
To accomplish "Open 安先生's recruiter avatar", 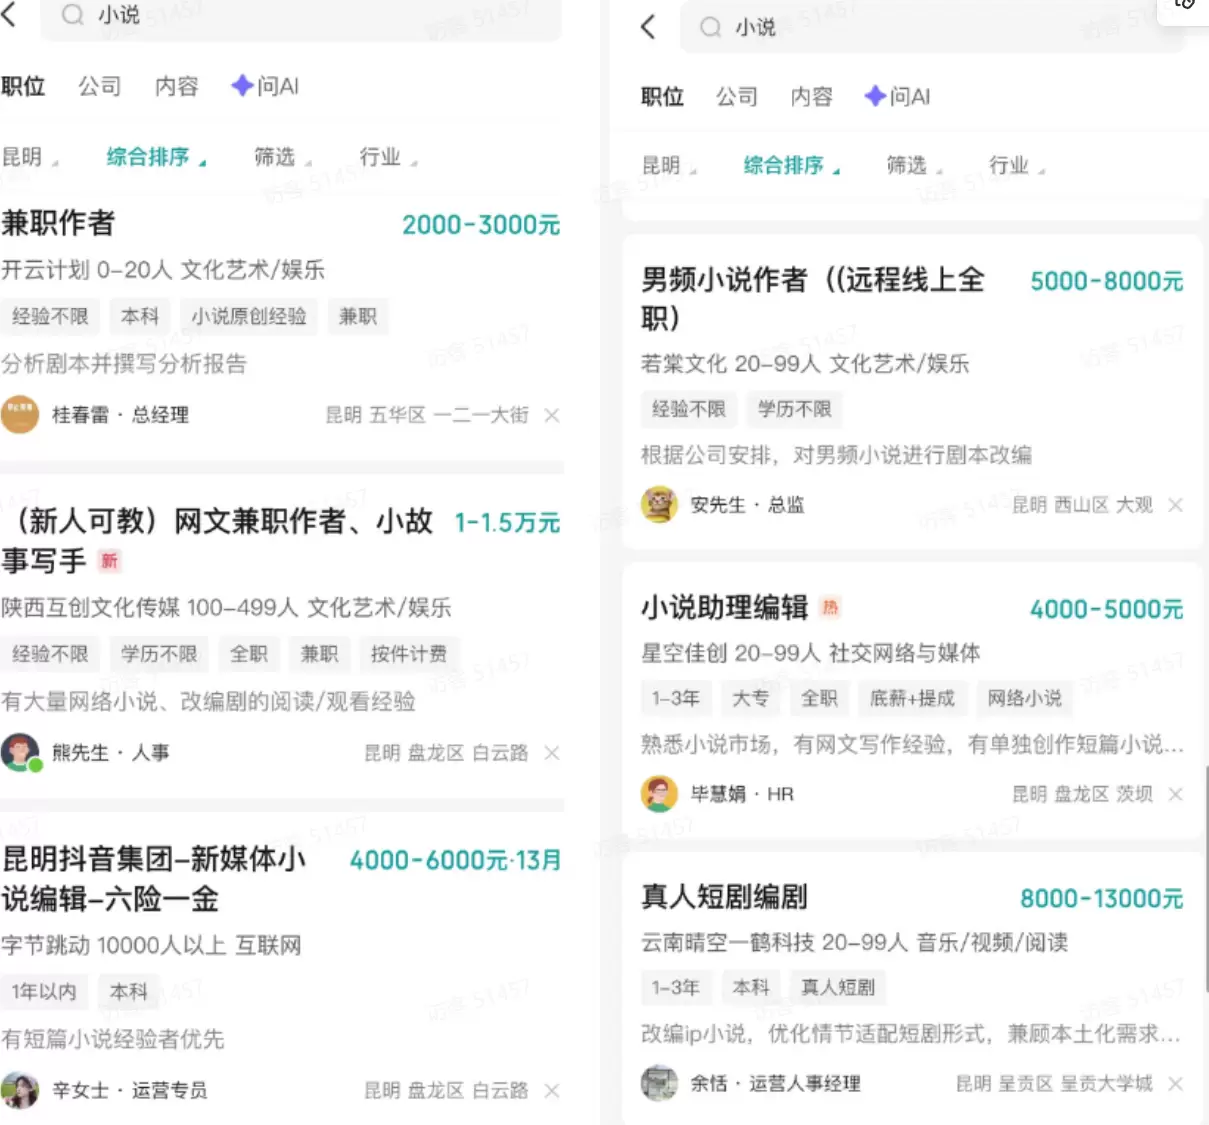I will [x=659, y=504].
